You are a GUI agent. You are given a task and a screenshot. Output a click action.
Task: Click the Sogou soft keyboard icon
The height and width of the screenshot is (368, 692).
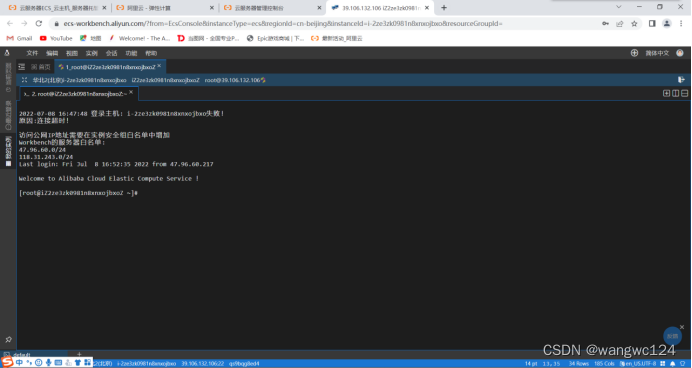pos(58,362)
